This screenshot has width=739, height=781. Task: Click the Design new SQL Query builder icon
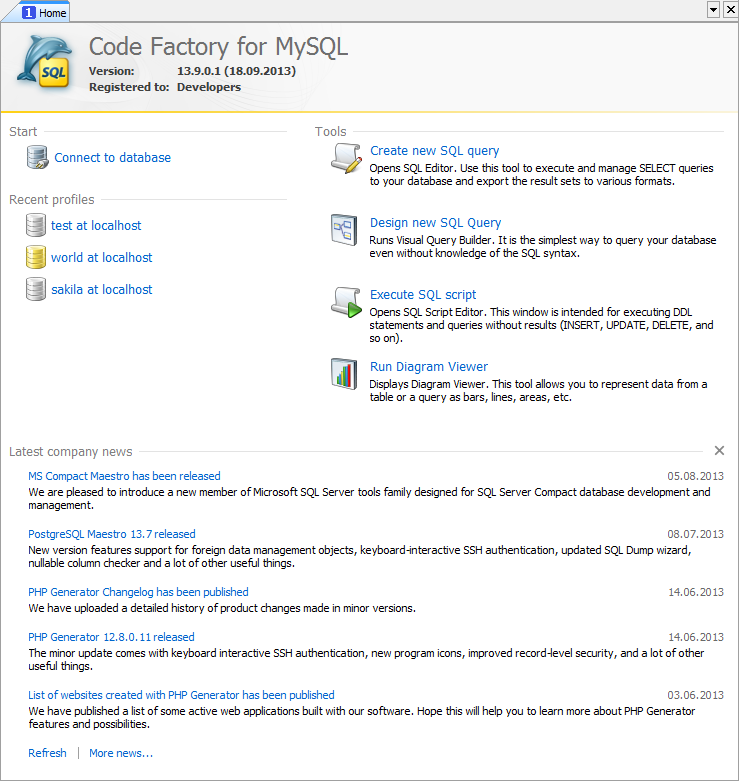[x=344, y=230]
